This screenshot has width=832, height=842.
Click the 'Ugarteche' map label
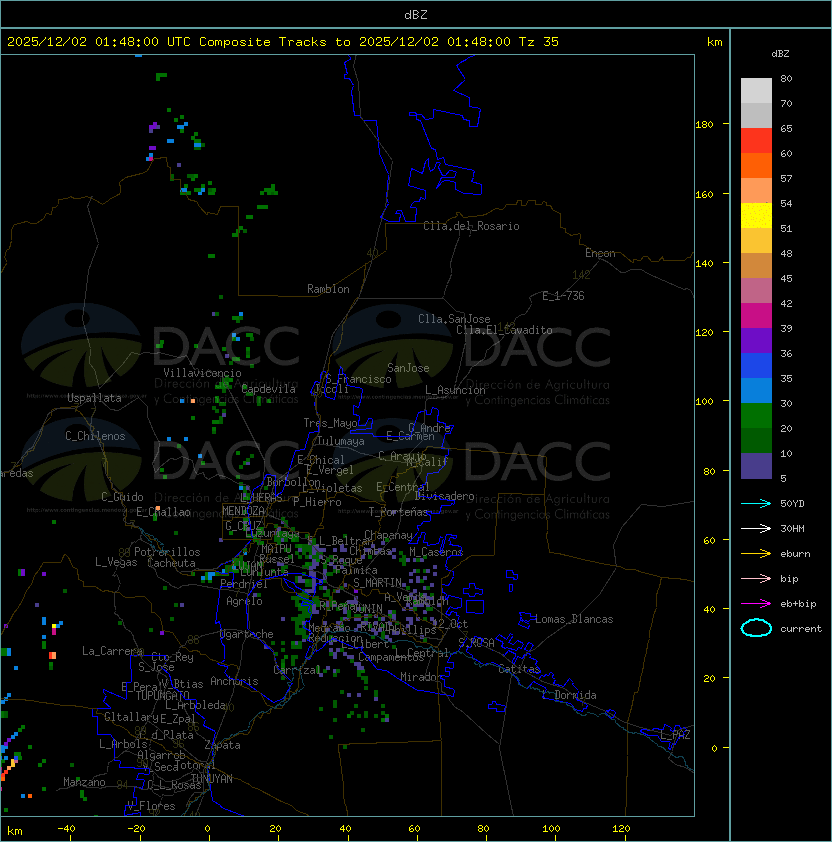[247, 634]
